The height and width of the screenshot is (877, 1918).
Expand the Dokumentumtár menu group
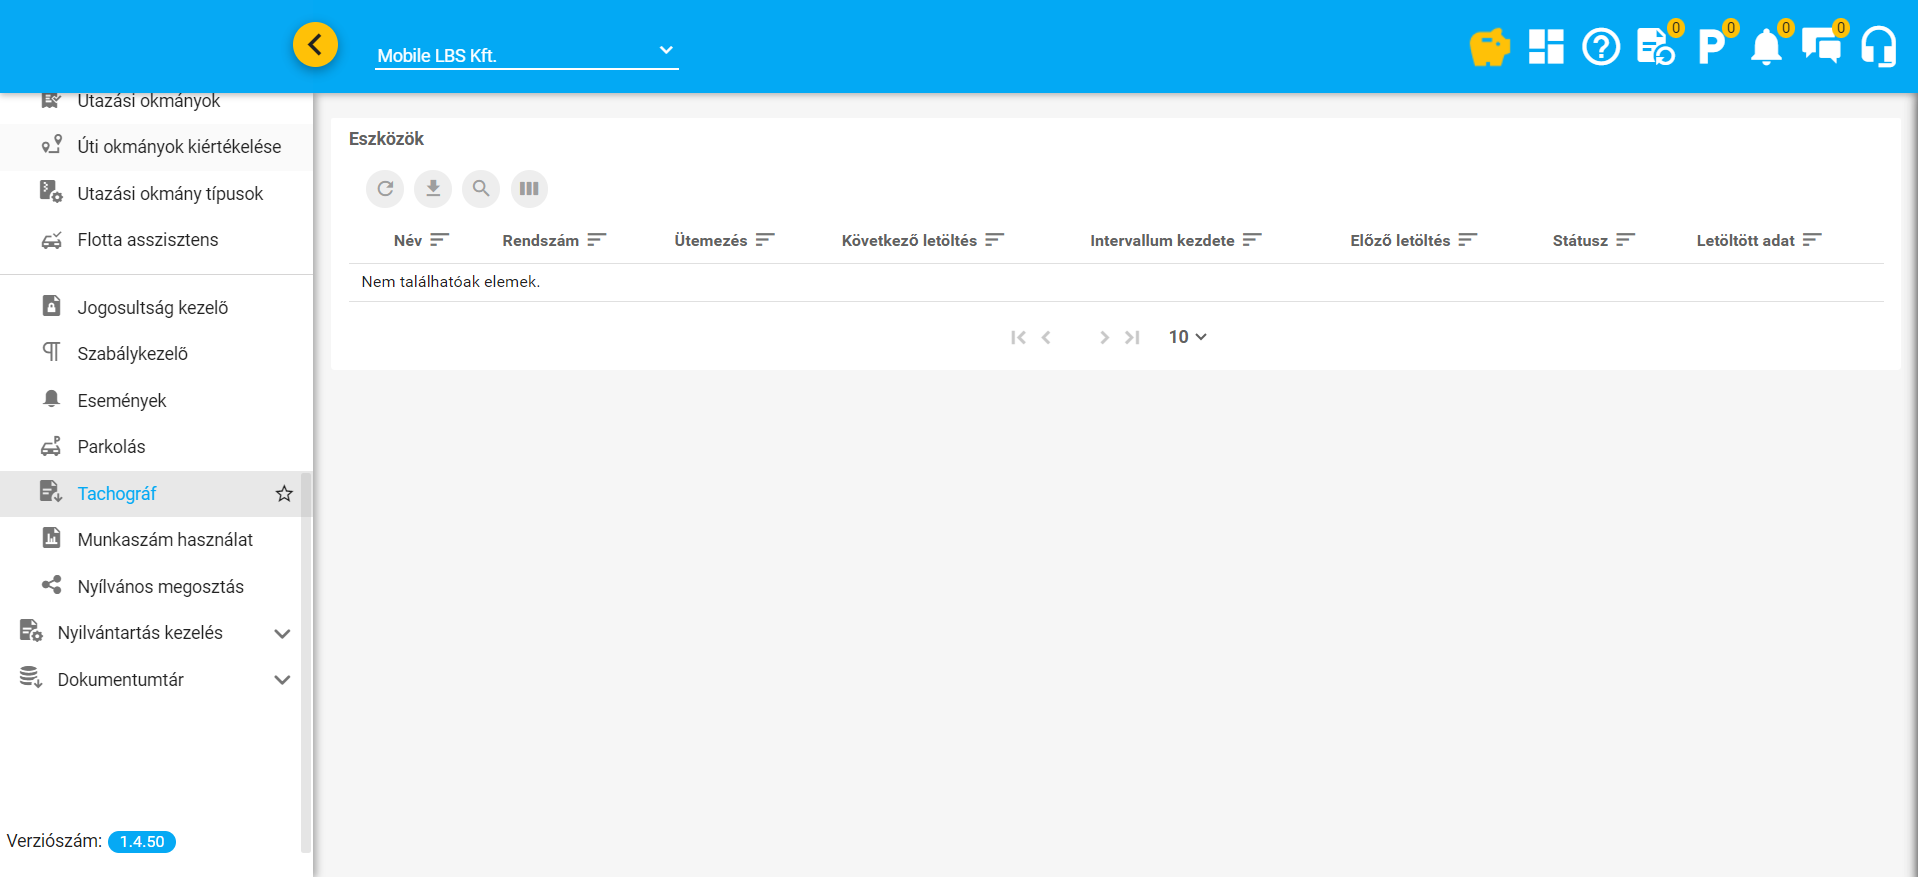[282, 680]
